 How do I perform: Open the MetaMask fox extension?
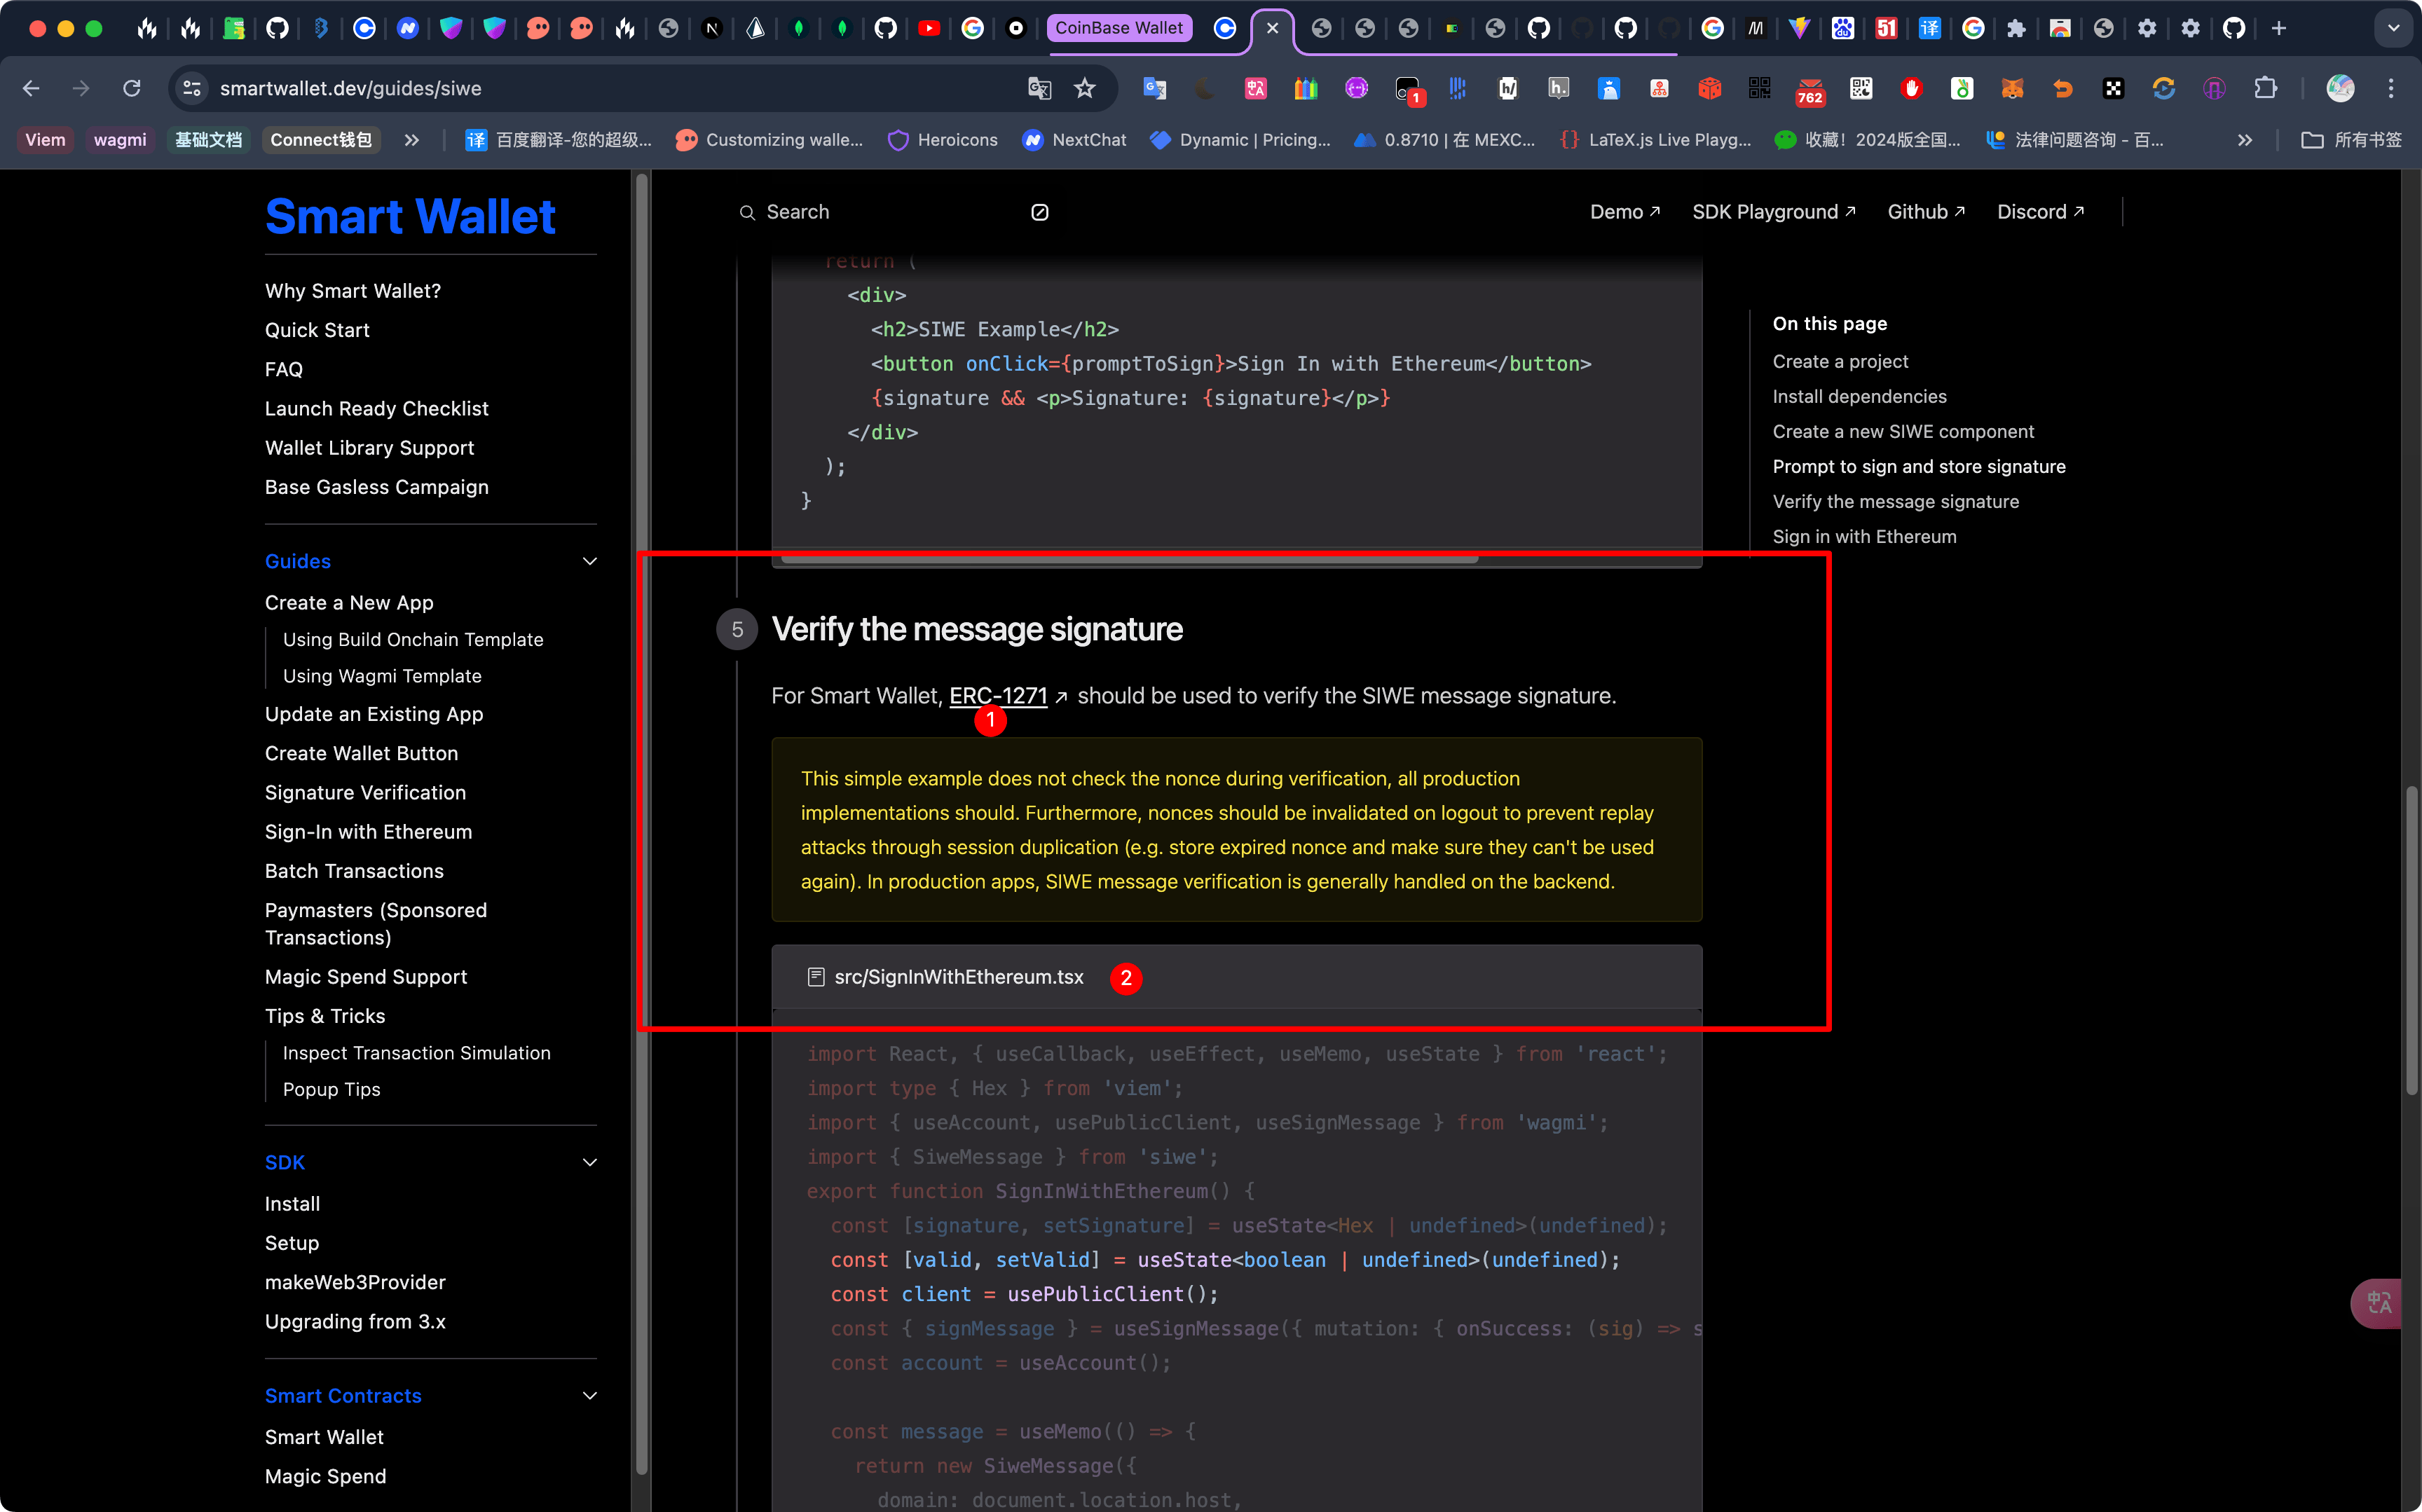pos(2012,89)
